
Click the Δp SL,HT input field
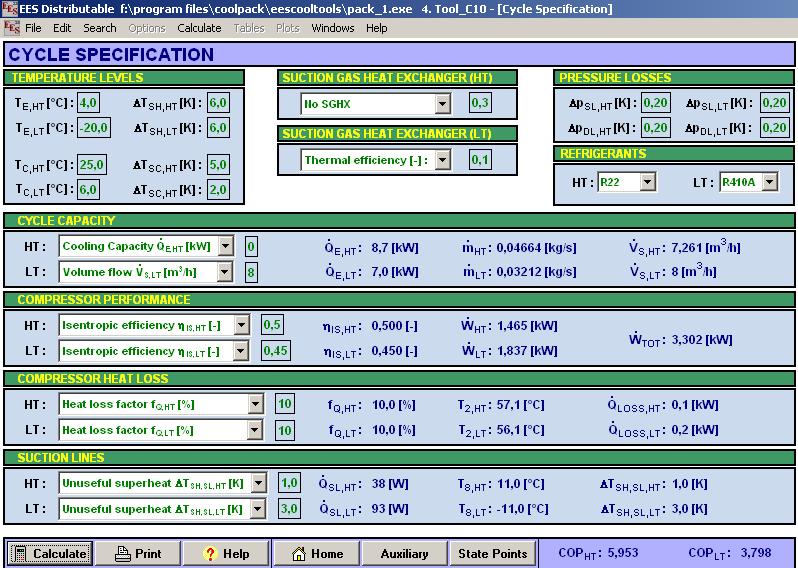pyautogui.click(x=655, y=102)
